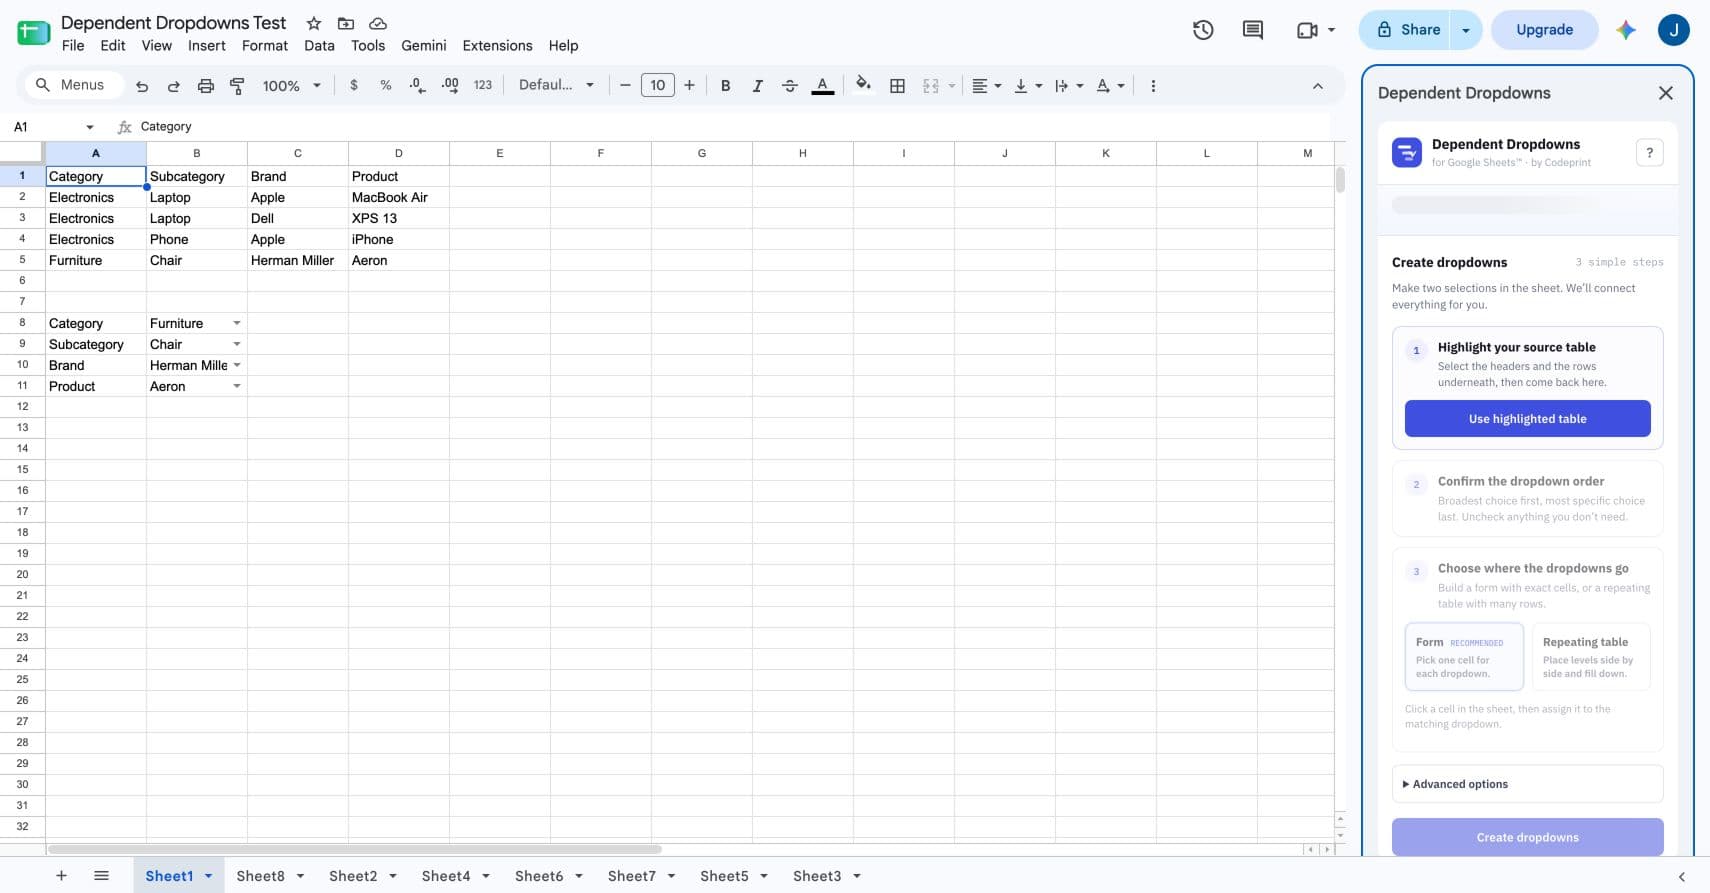Open the fill color bucket

coord(864,85)
